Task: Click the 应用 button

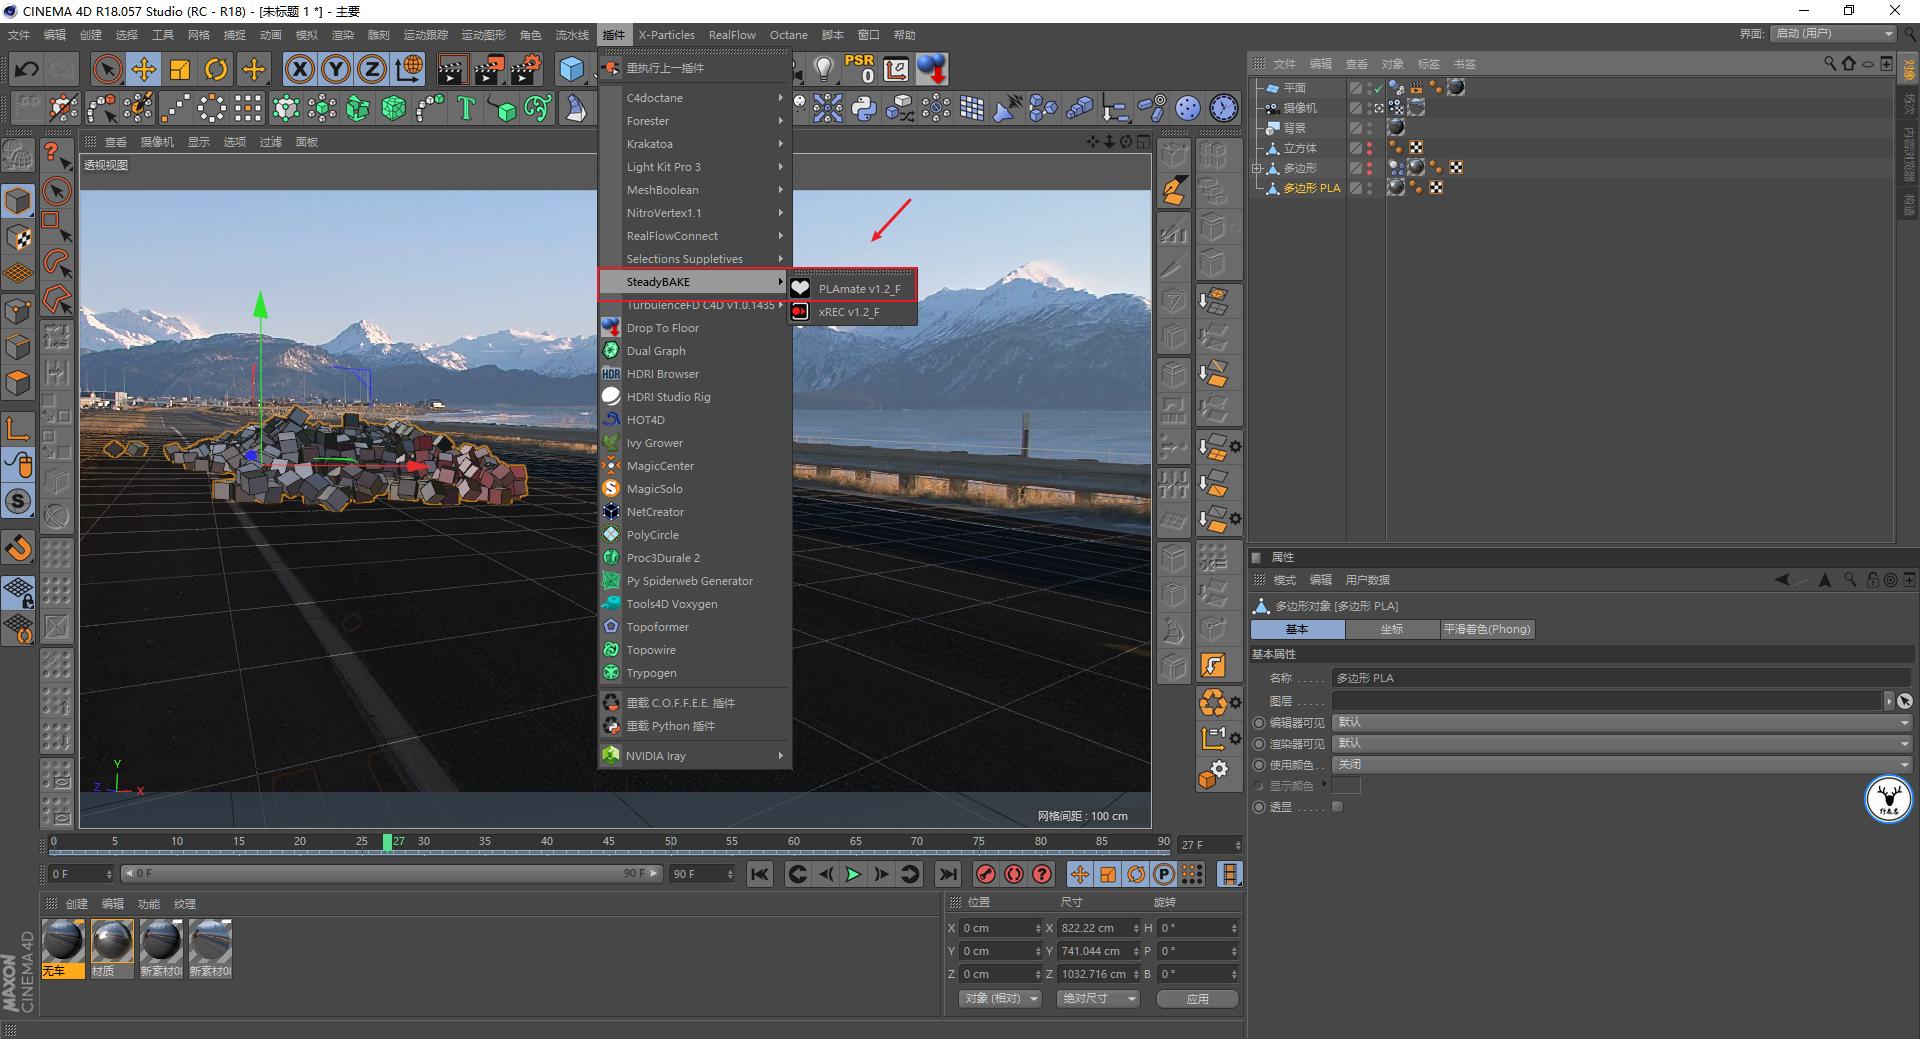Action: coord(1197,998)
